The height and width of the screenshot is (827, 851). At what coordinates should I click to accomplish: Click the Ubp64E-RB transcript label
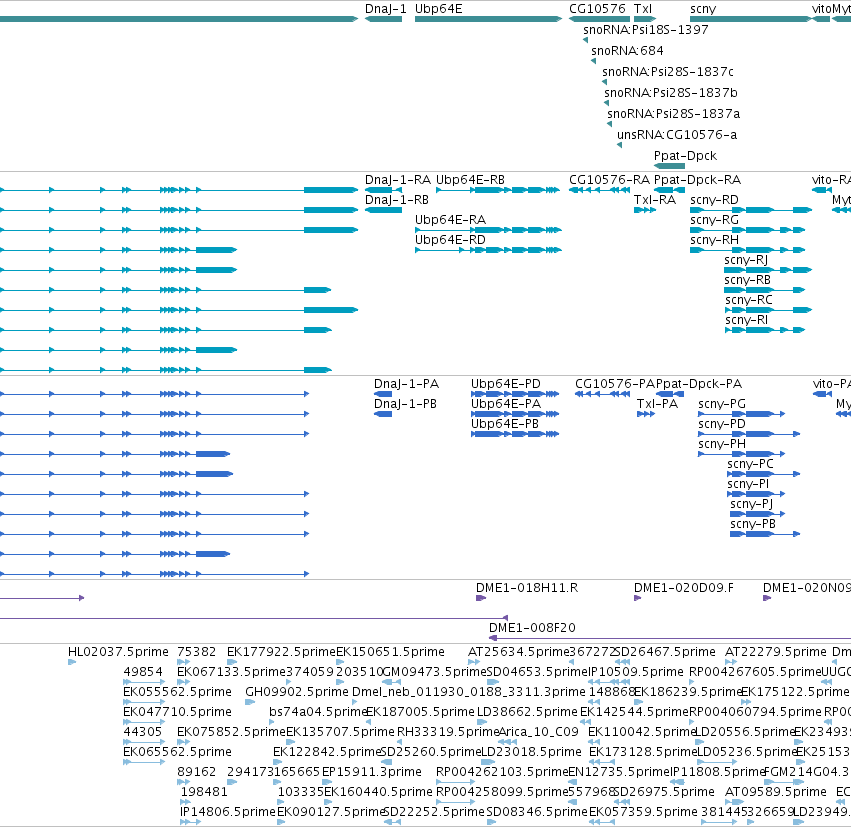pos(470,180)
